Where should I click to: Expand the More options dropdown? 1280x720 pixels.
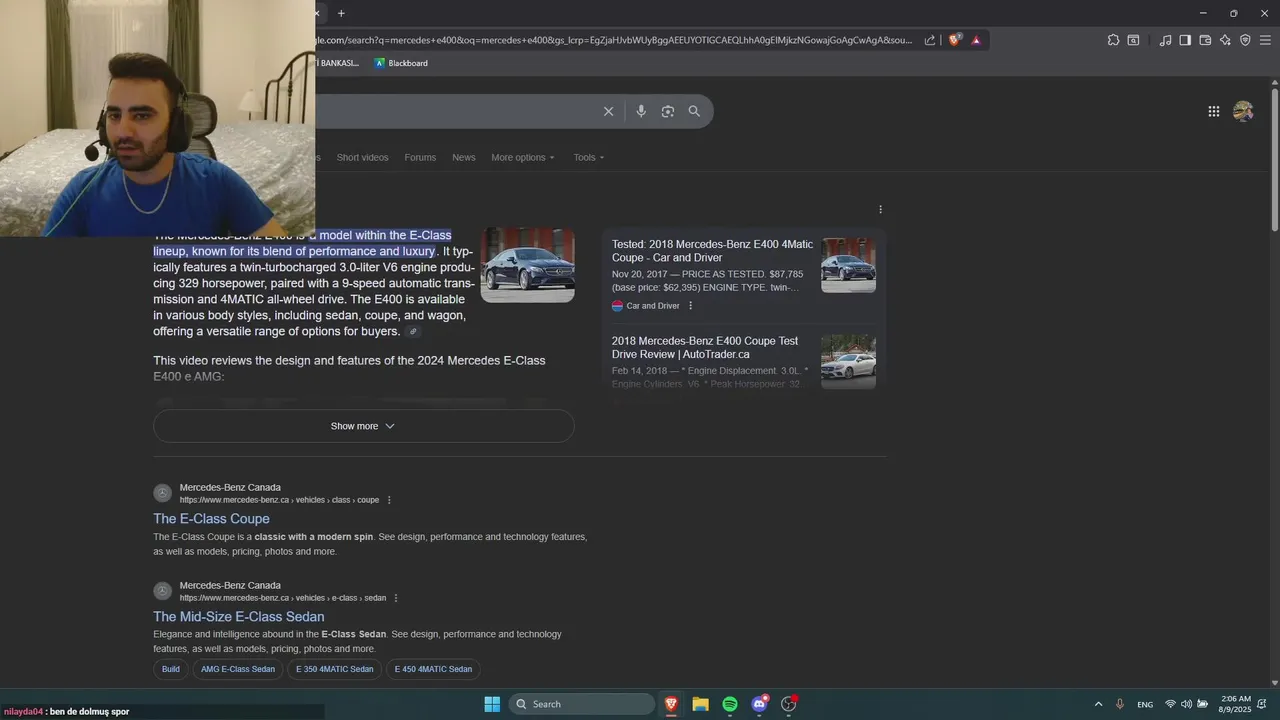click(x=522, y=157)
